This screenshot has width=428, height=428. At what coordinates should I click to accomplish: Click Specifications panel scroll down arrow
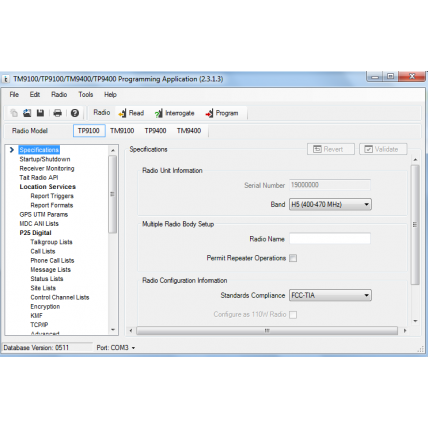point(415,321)
